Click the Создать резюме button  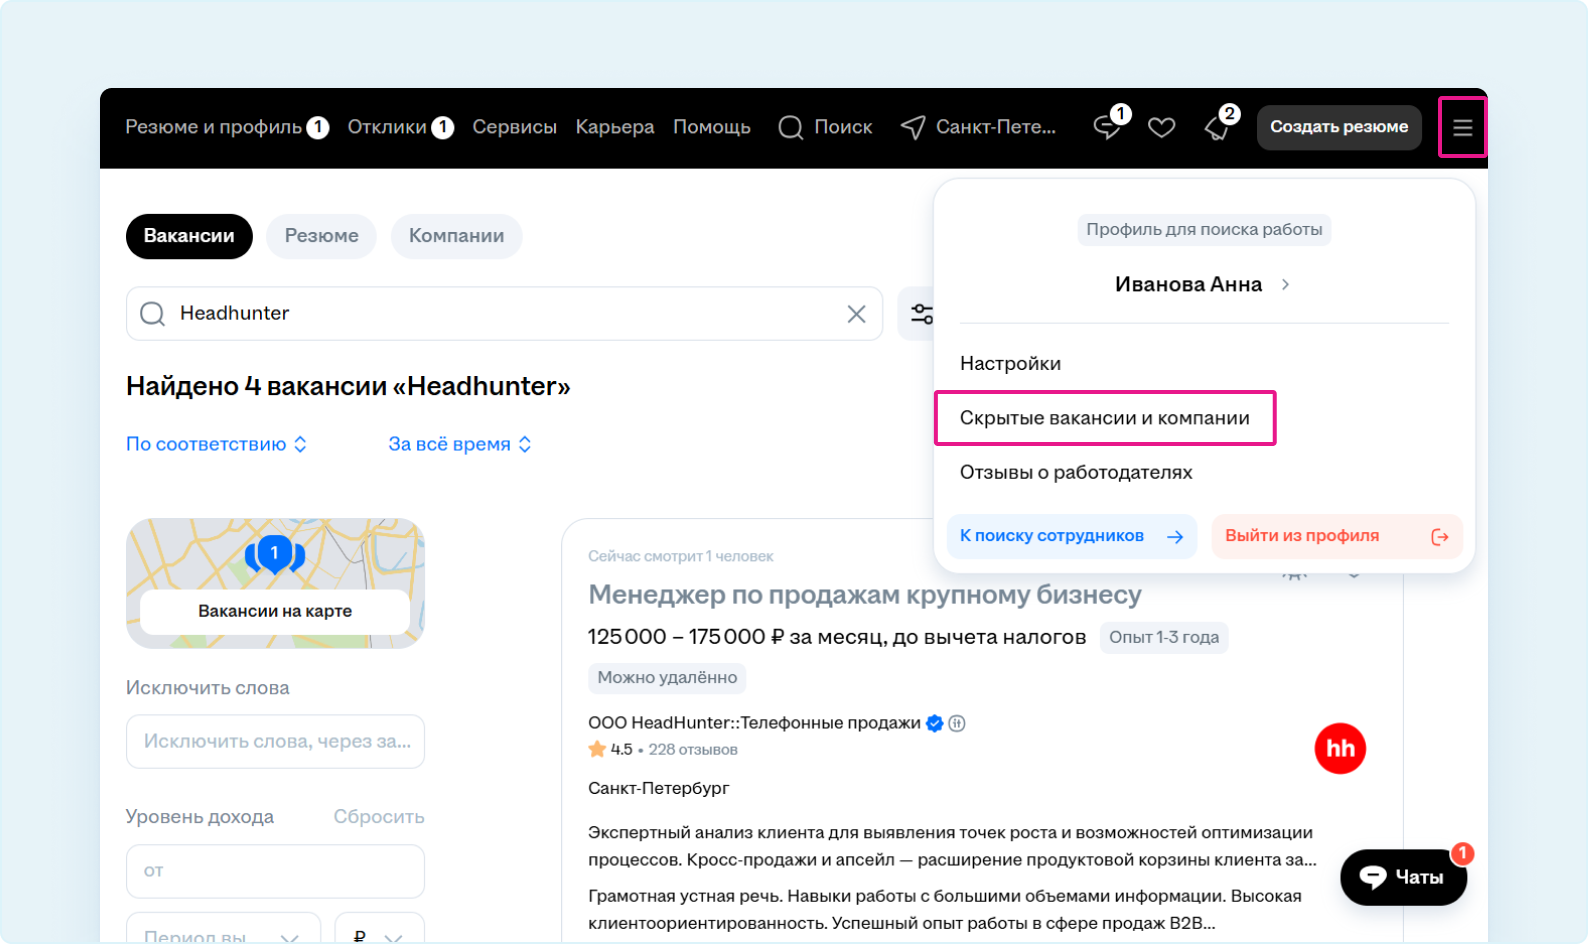click(1338, 127)
